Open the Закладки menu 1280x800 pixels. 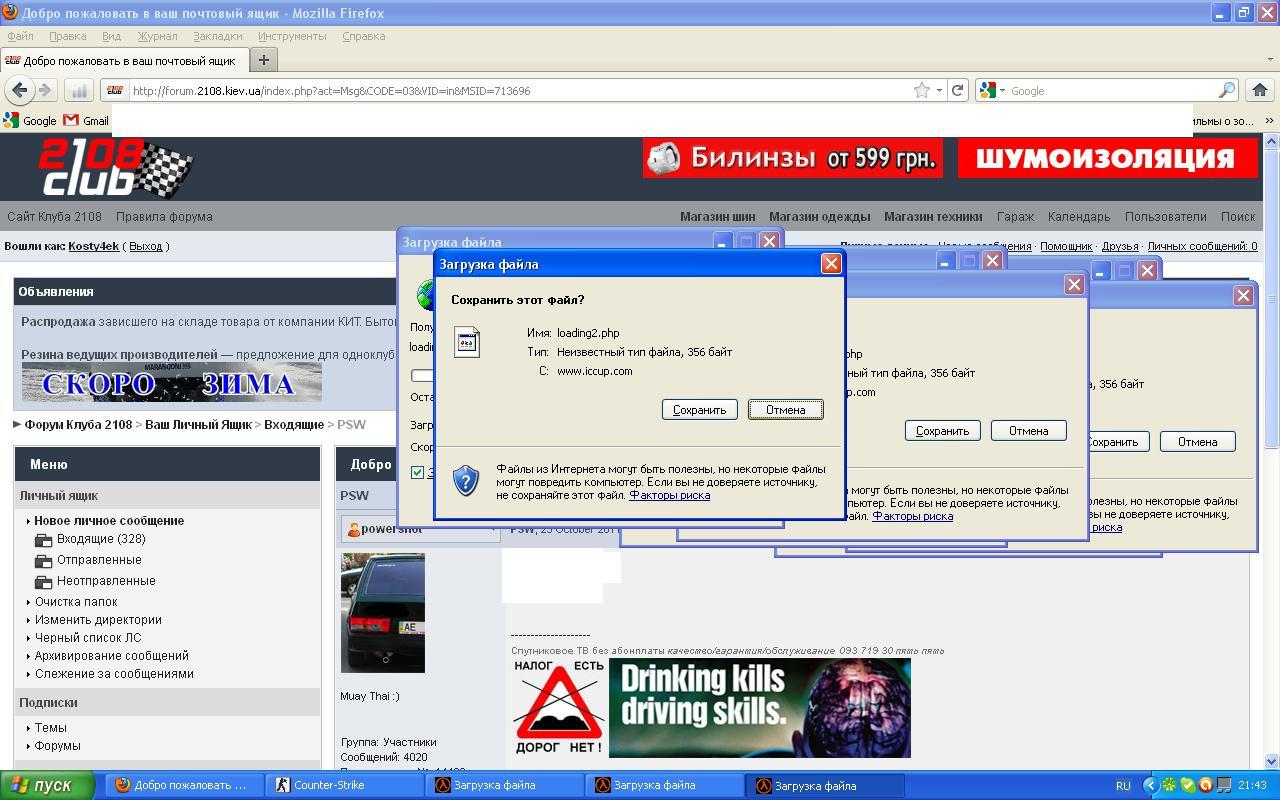point(217,36)
